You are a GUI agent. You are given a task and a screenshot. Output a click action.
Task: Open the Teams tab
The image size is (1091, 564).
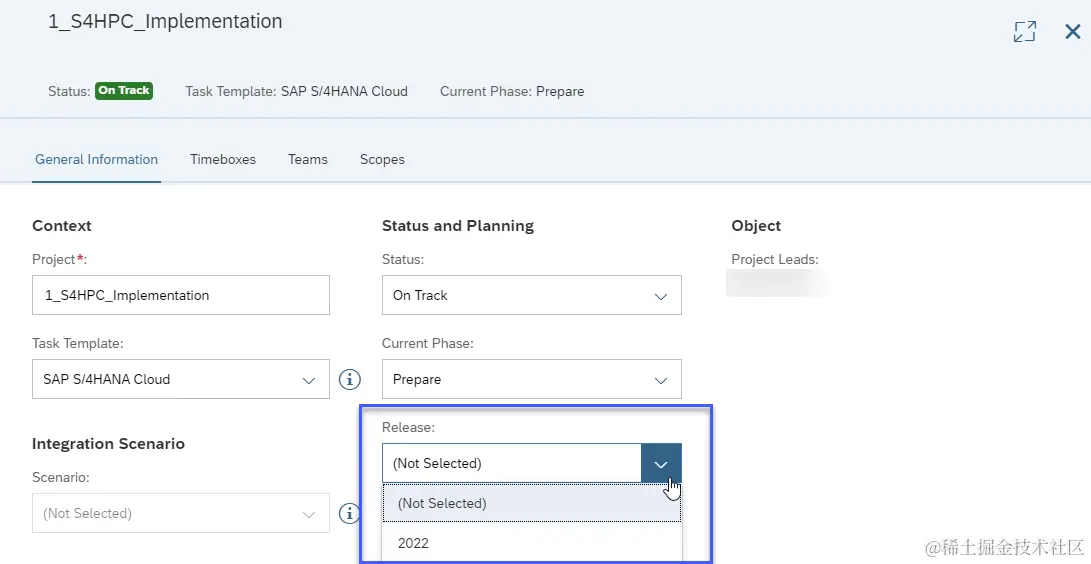[x=308, y=159]
